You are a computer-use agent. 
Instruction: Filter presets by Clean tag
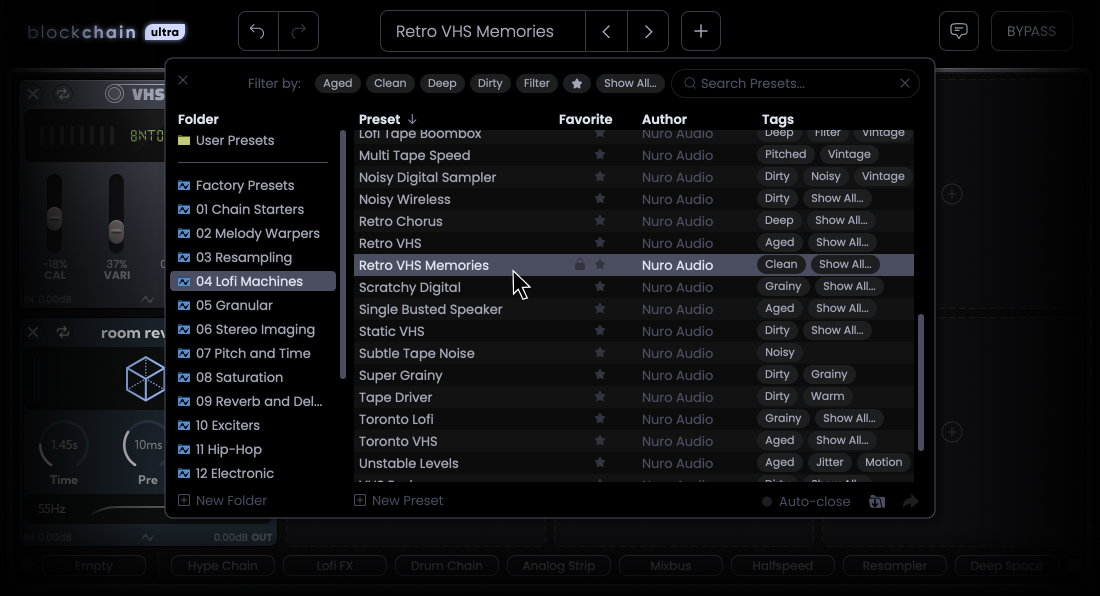click(x=390, y=83)
